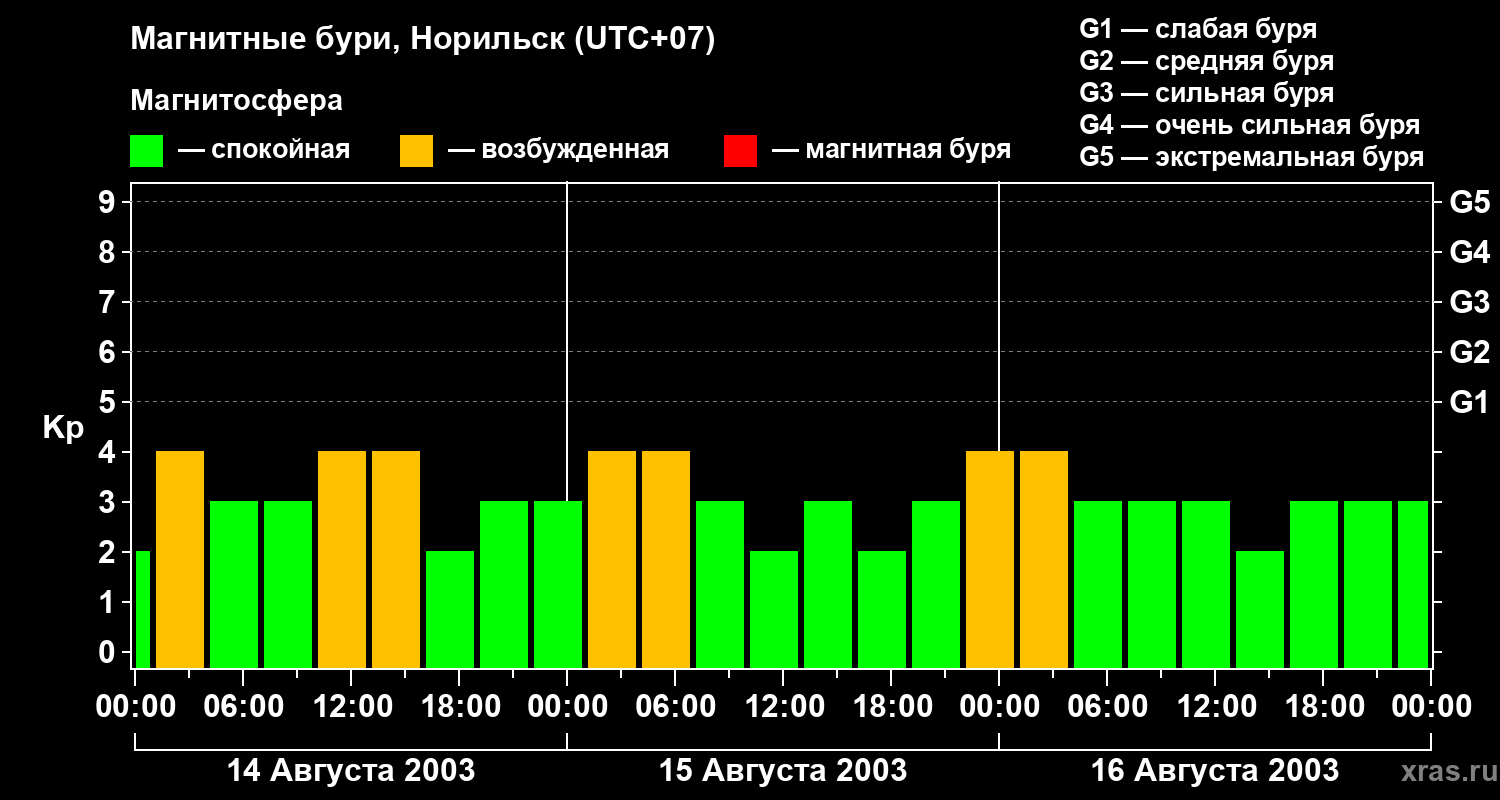The image size is (1500, 800).
Task: Click the narrow green bar starting 14 Августа
Action: coord(142,609)
